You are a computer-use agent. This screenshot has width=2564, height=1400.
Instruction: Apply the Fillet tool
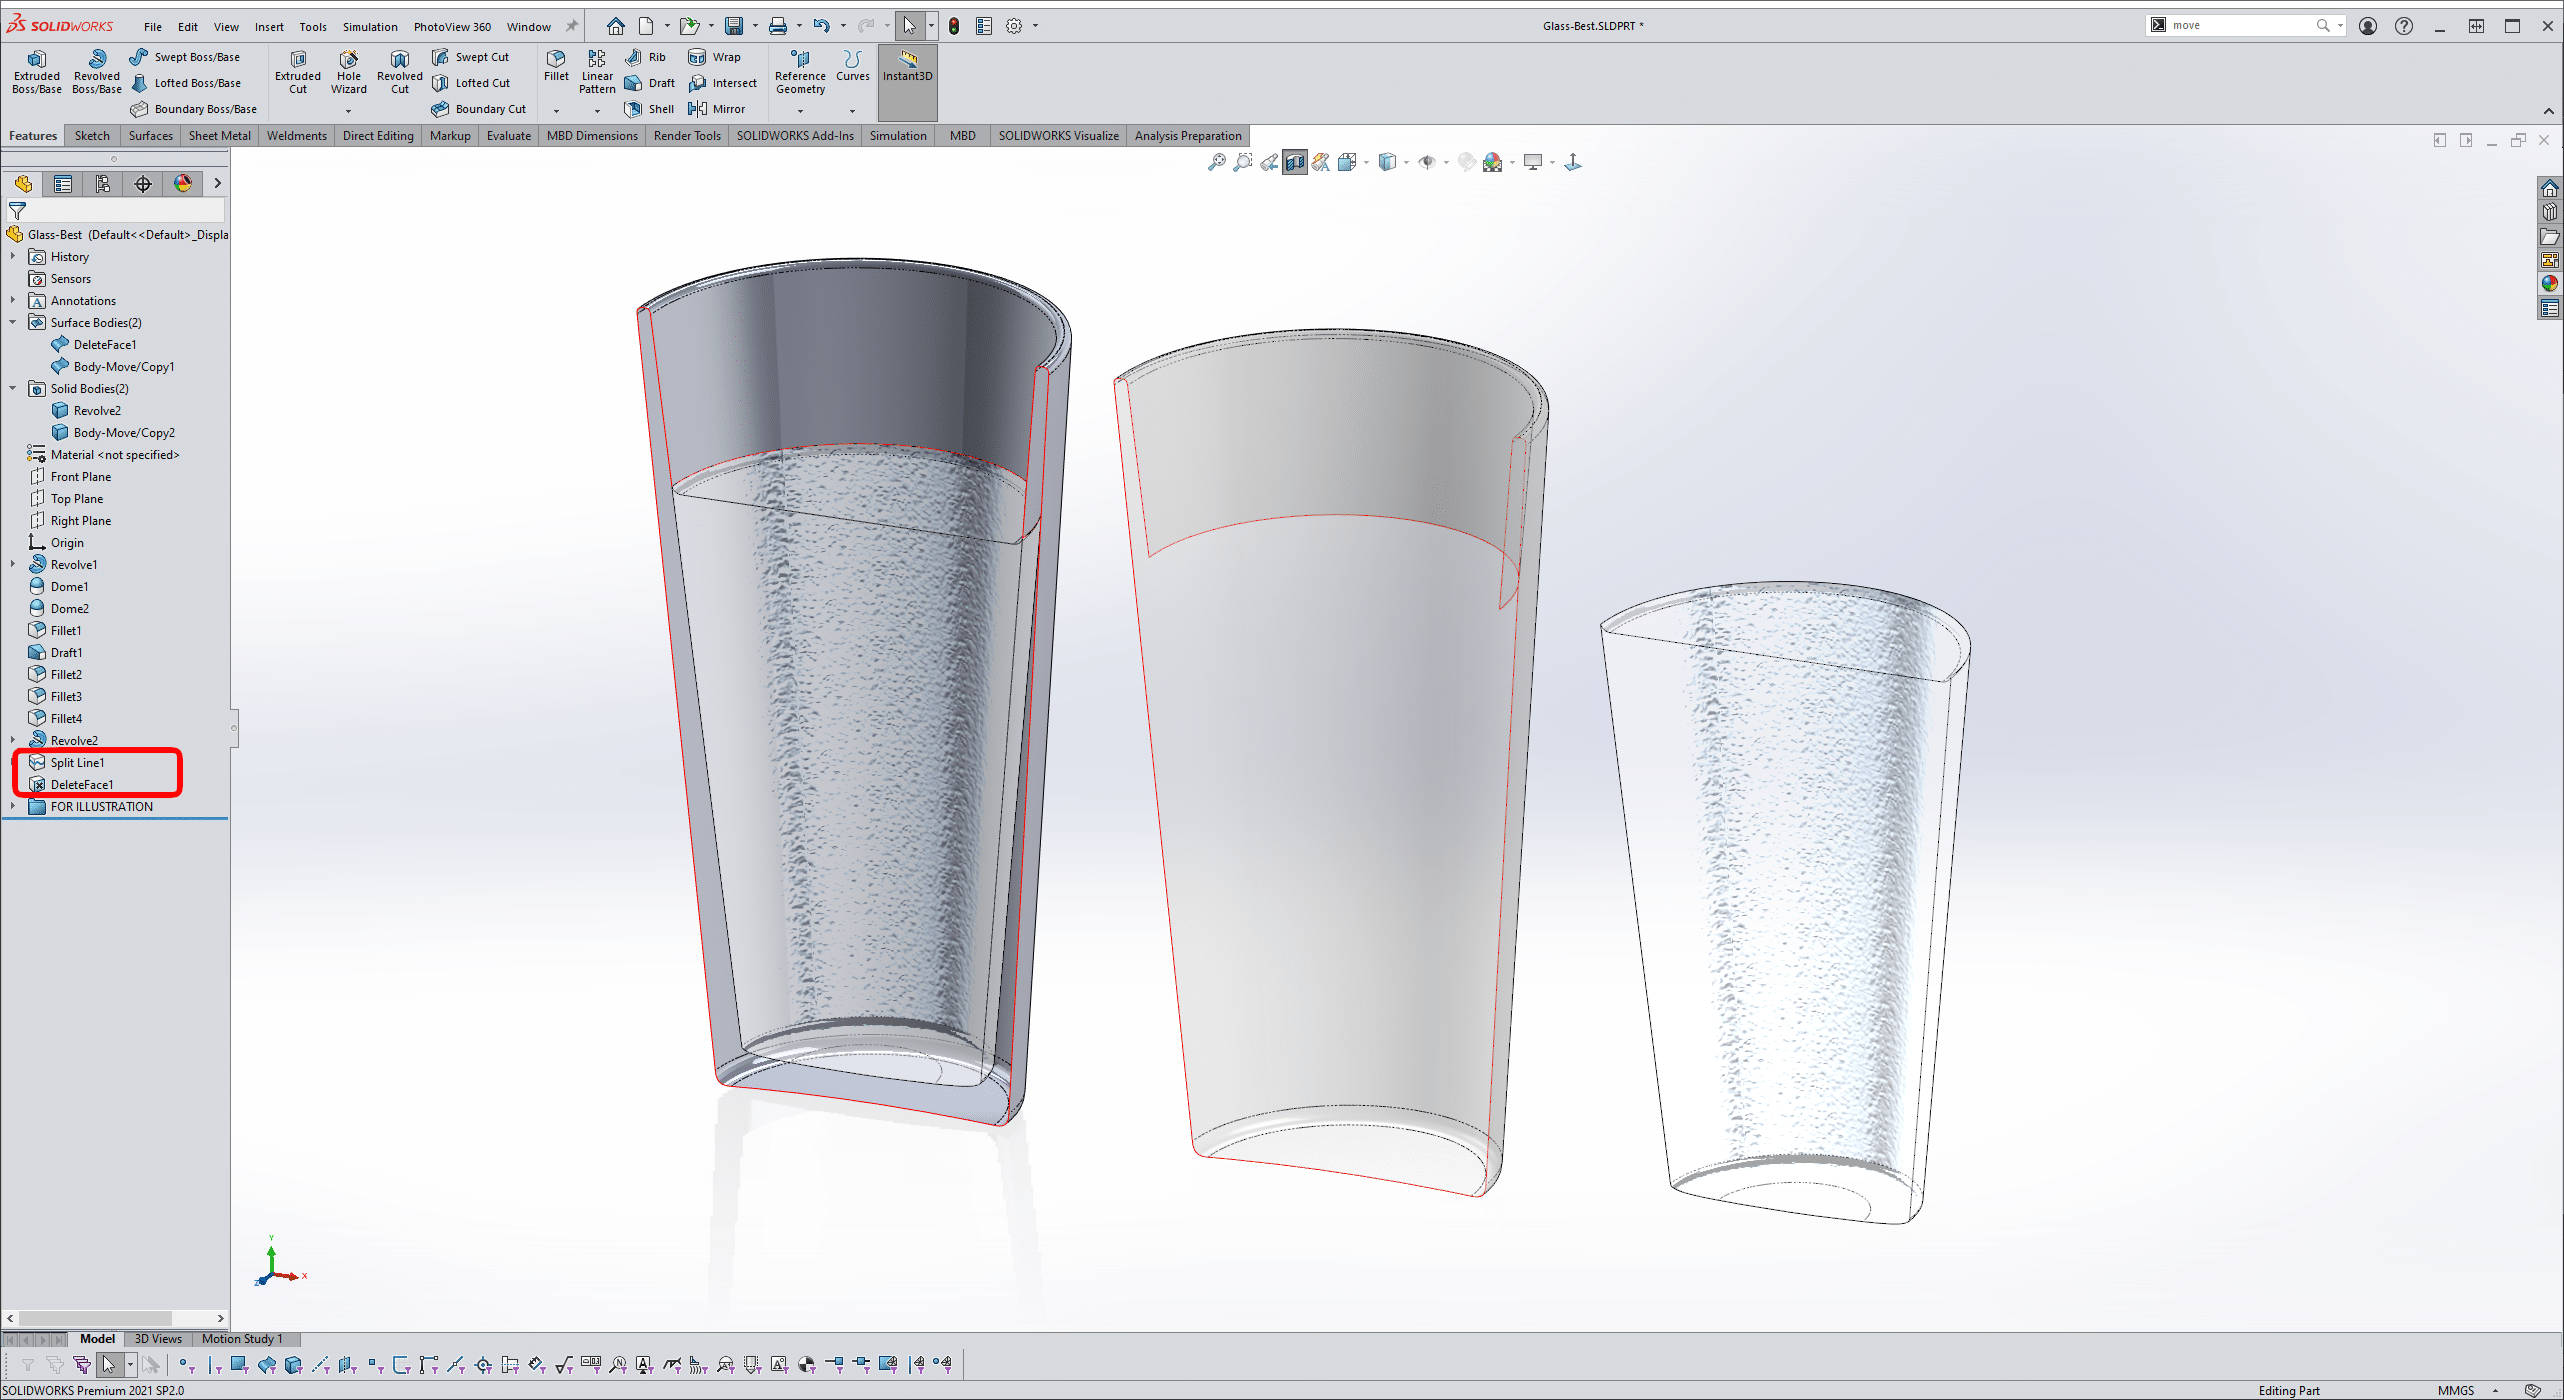tap(556, 66)
